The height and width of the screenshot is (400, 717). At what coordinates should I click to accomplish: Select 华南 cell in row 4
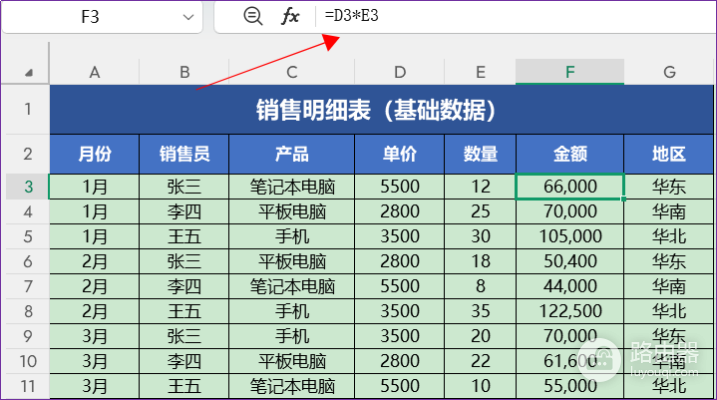[669, 212]
